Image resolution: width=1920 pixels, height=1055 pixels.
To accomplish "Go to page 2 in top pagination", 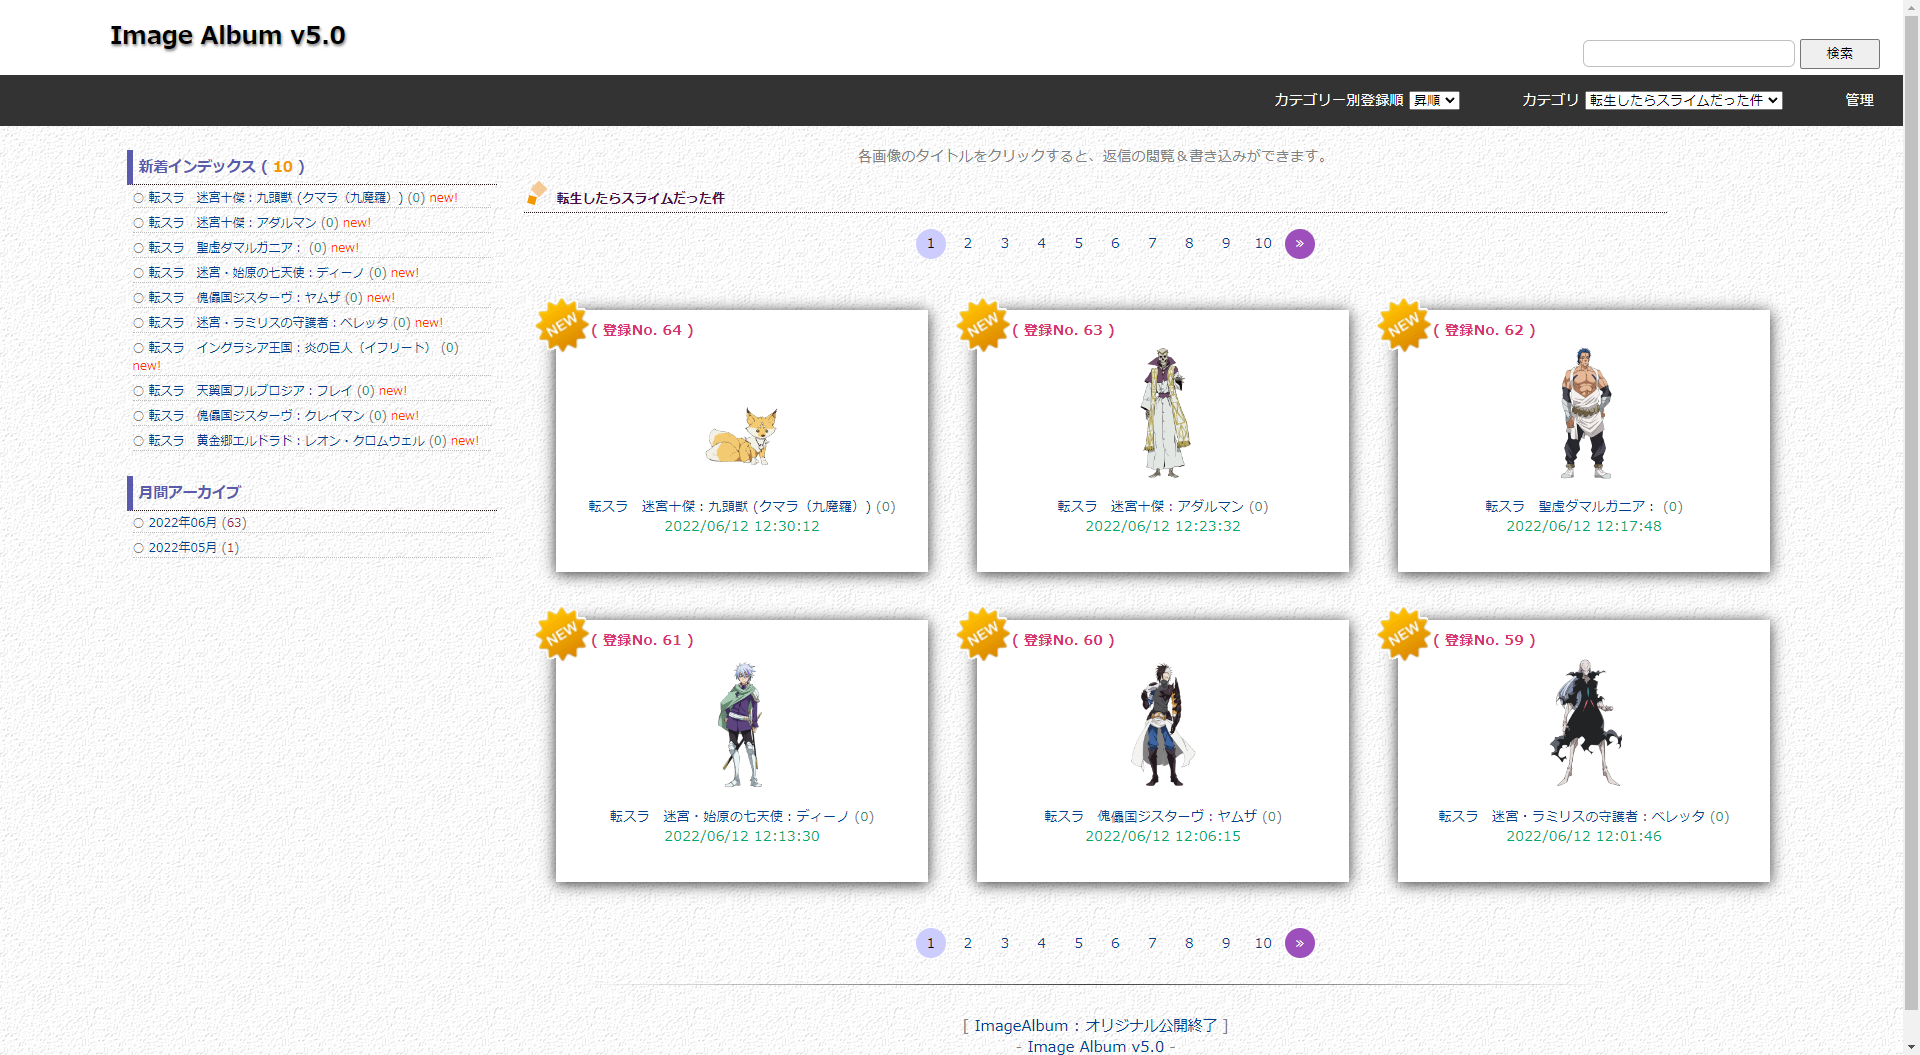I will pos(968,243).
